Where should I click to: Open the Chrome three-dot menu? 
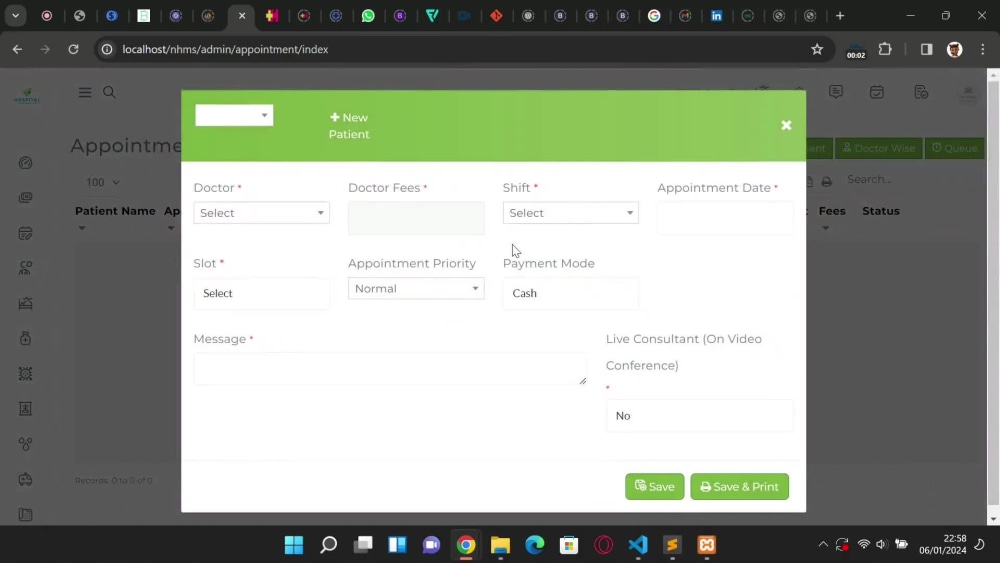[983, 49]
